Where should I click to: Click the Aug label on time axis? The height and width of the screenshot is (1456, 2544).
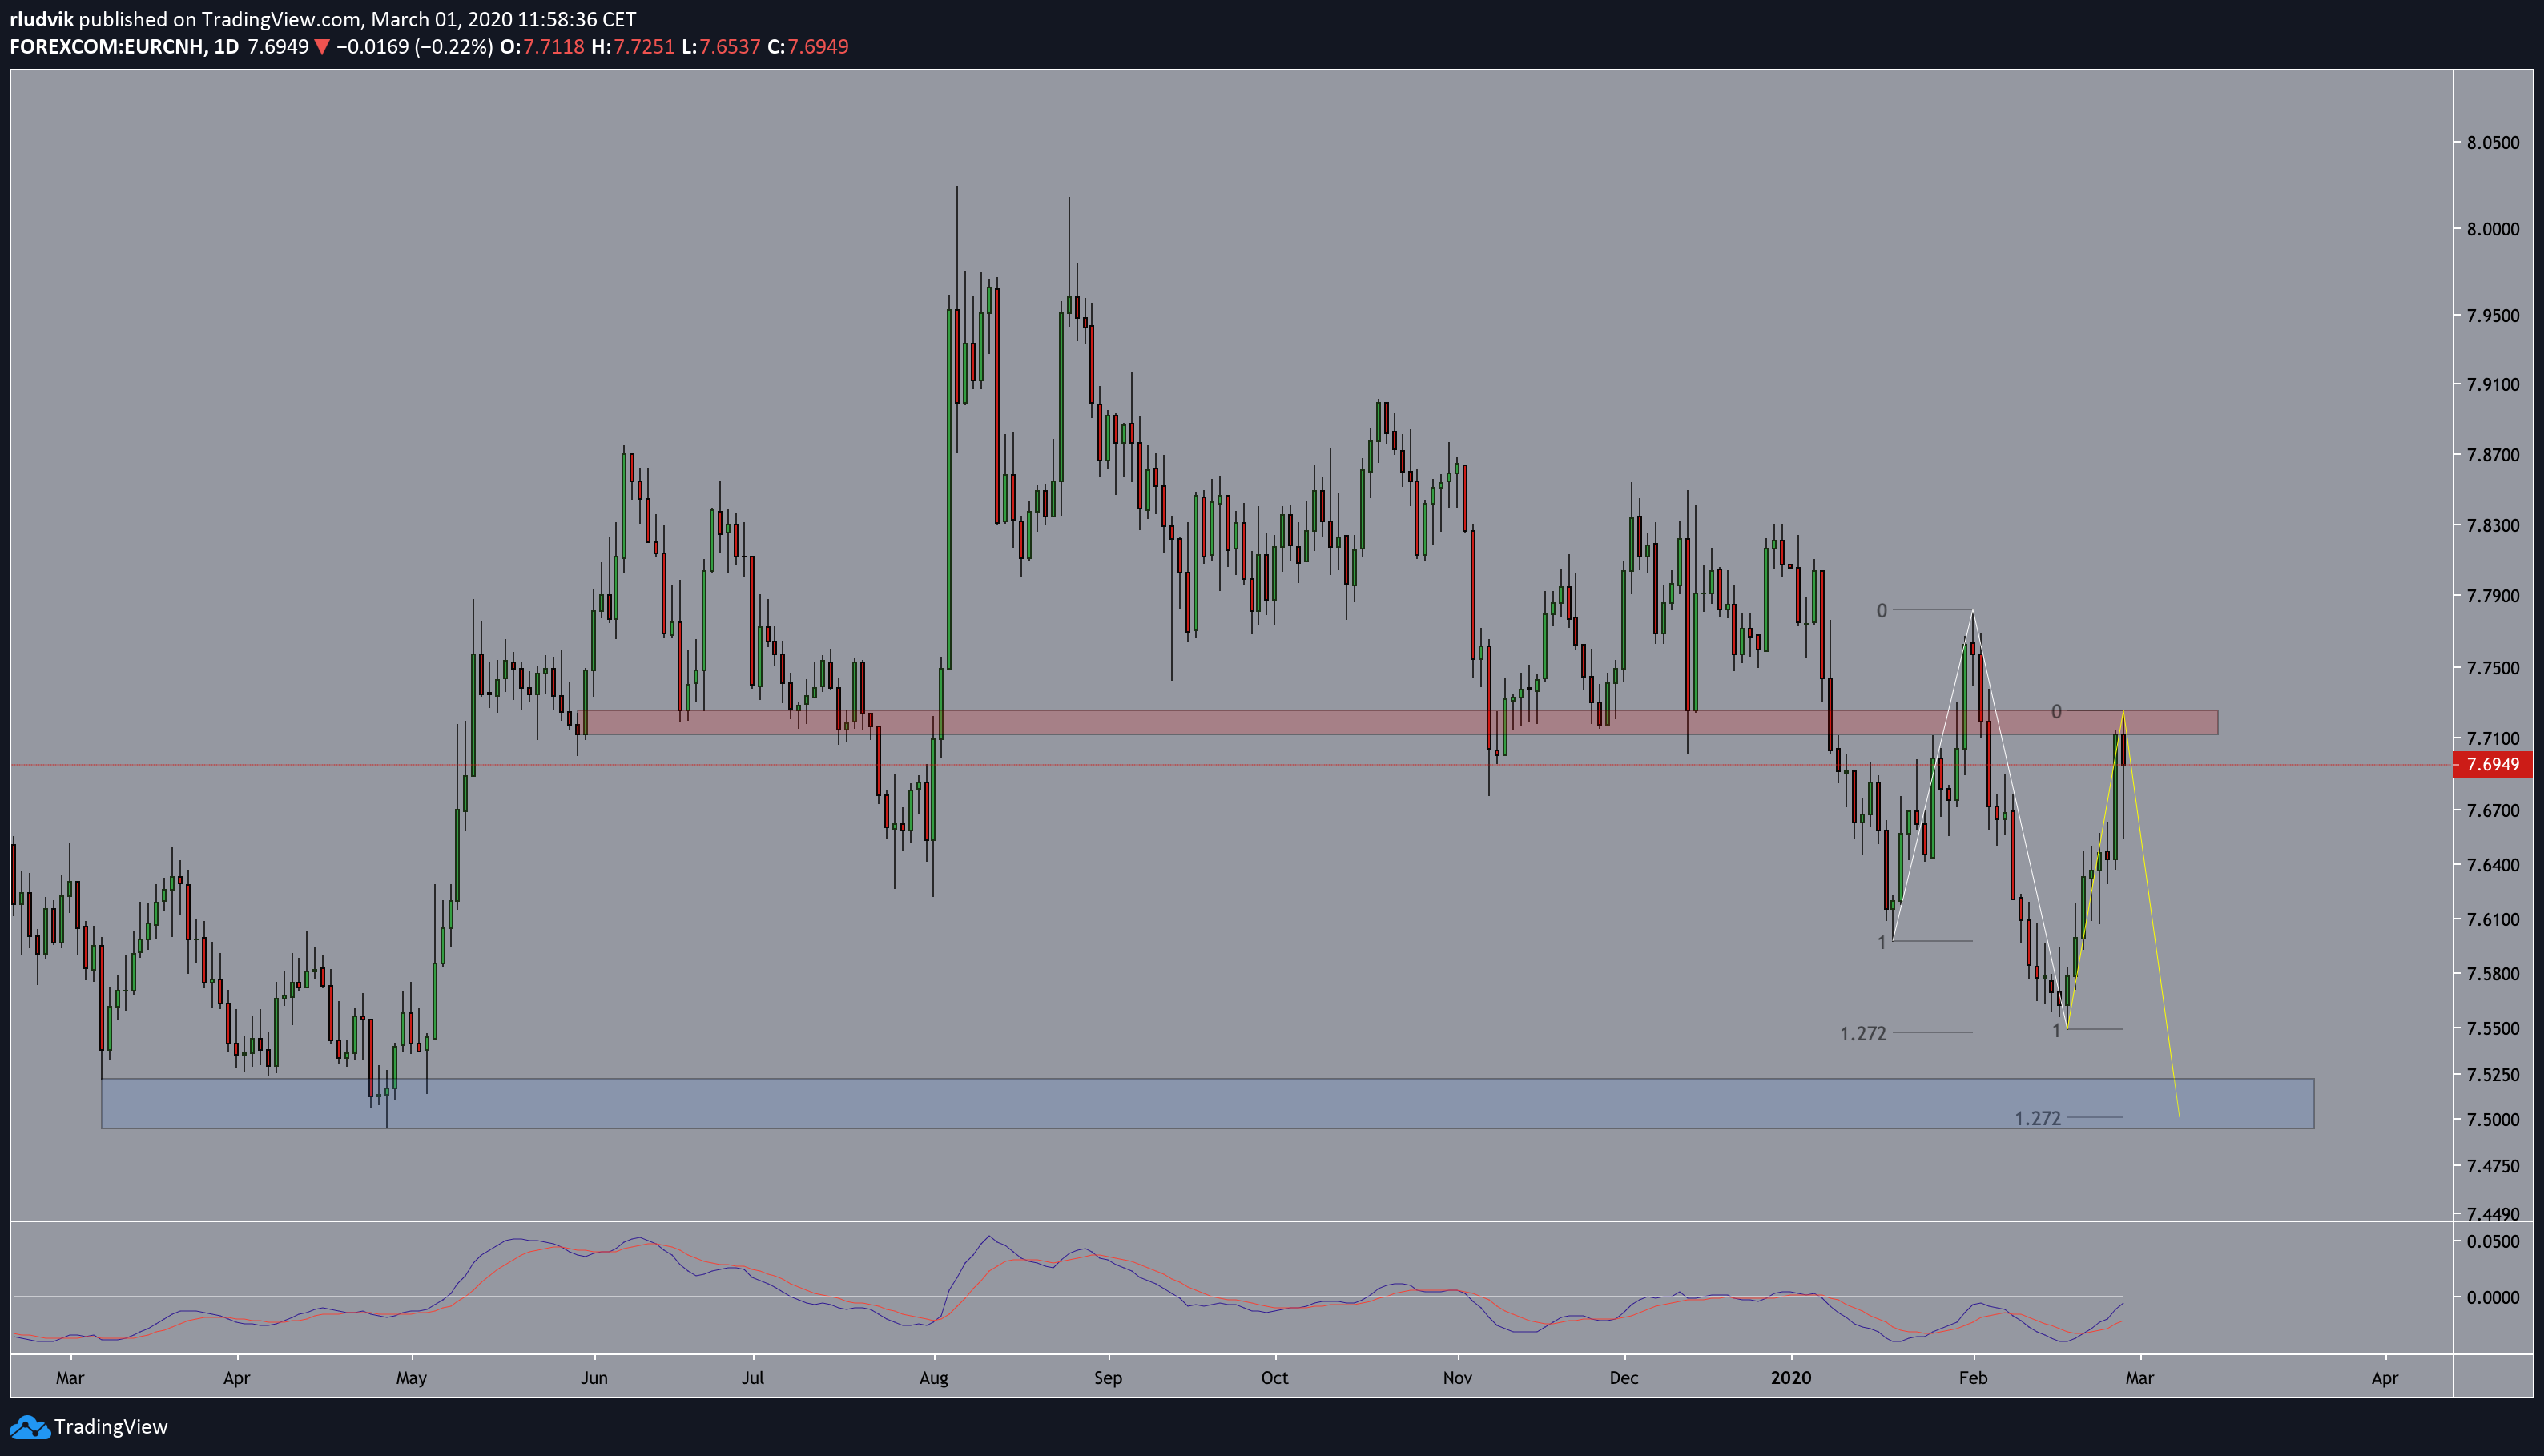933,1378
